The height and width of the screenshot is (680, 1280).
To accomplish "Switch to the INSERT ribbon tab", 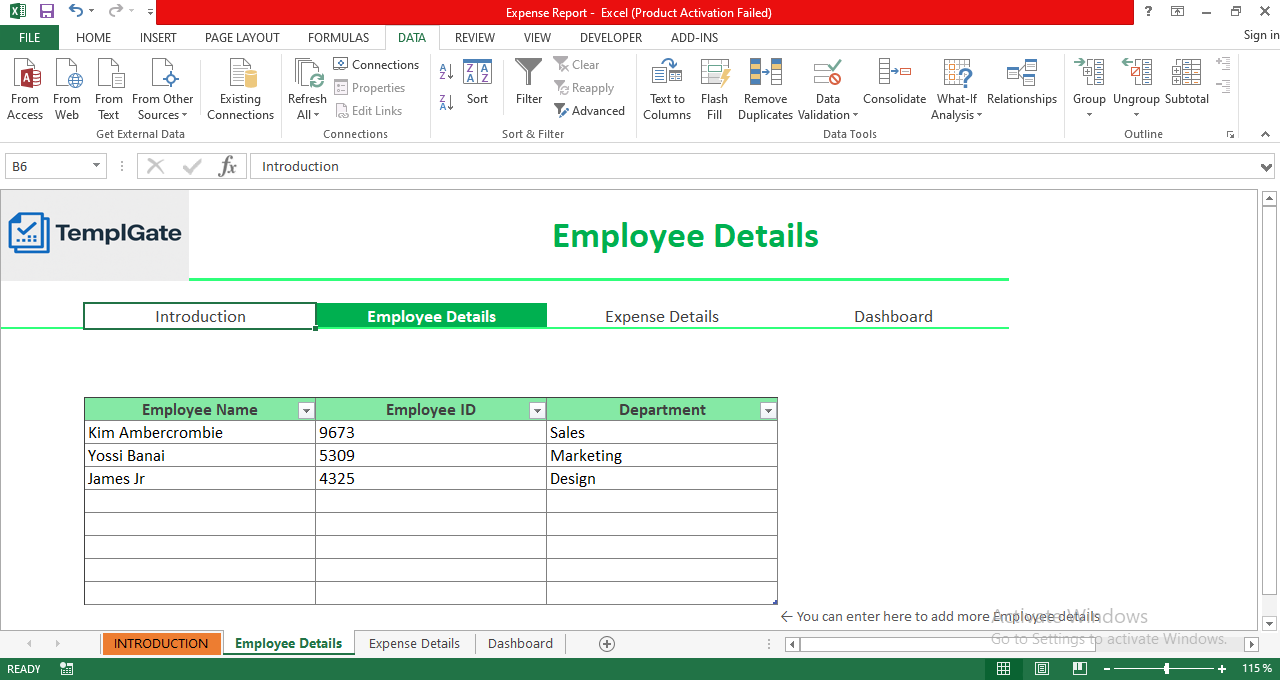I will 158,37.
